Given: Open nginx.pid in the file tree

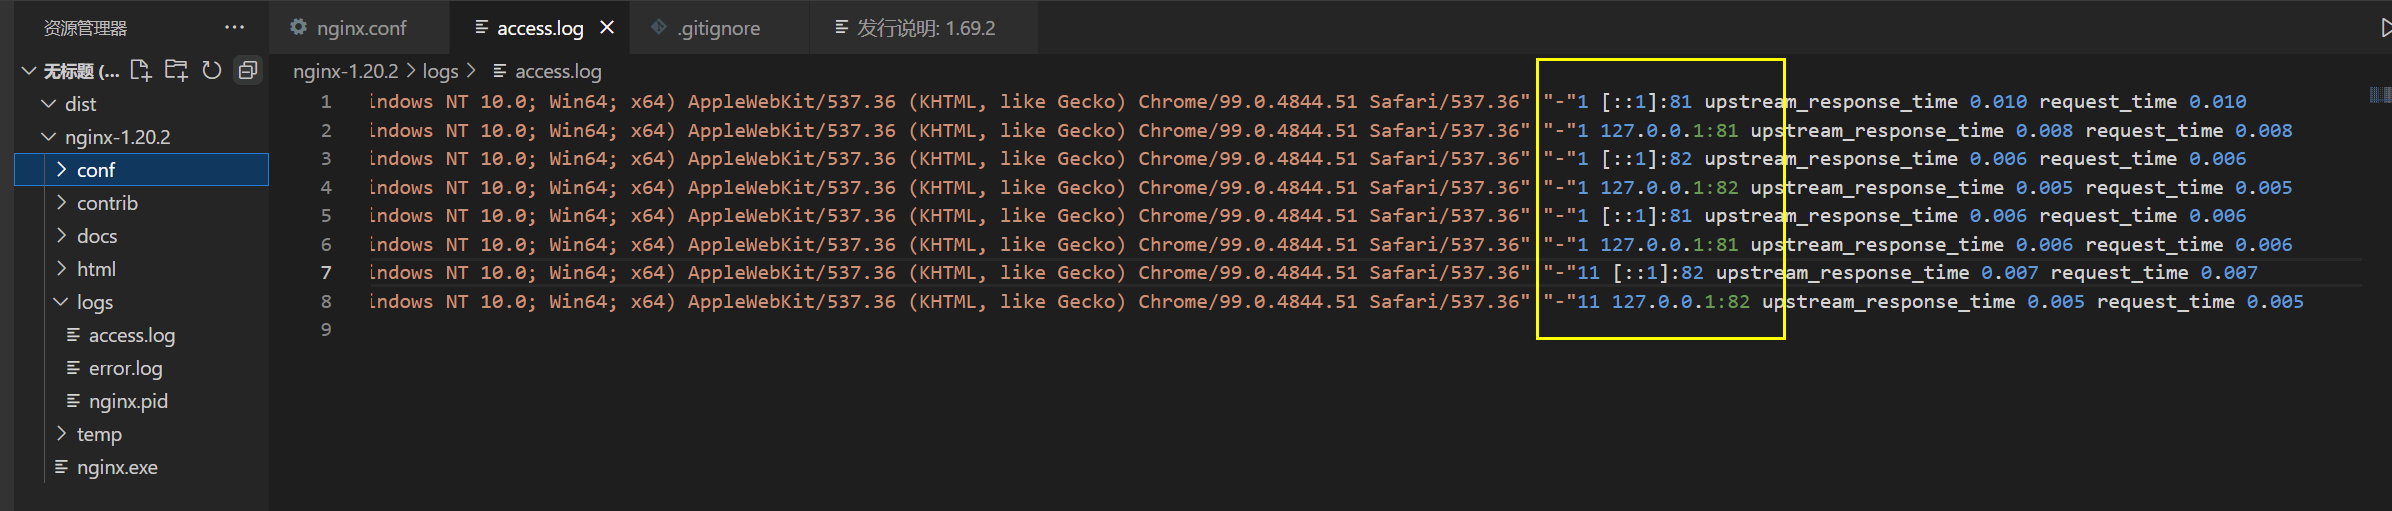Looking at the screenshot, I should [x=128, y=401].
